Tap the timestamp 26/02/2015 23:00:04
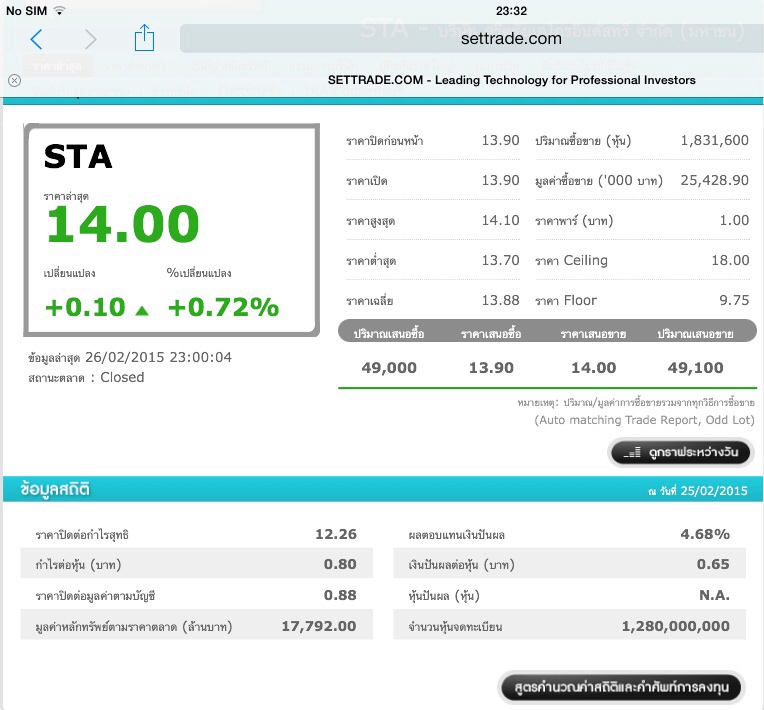 coord(158,357)
